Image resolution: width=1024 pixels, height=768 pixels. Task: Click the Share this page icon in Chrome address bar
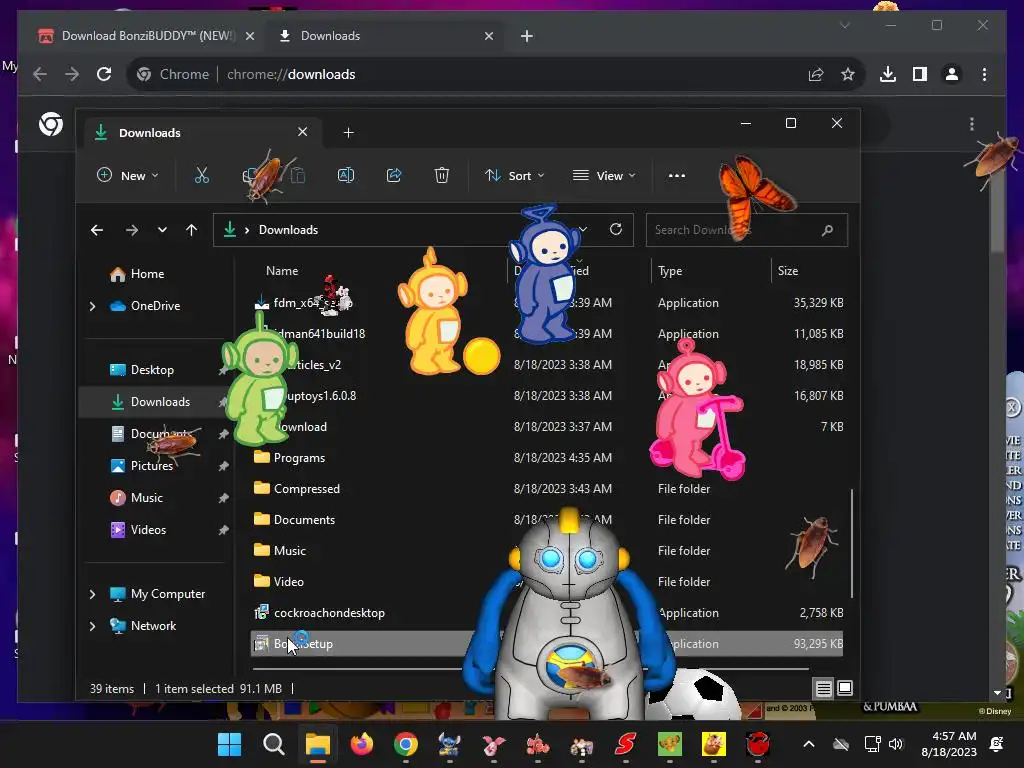tap(816, 74)
